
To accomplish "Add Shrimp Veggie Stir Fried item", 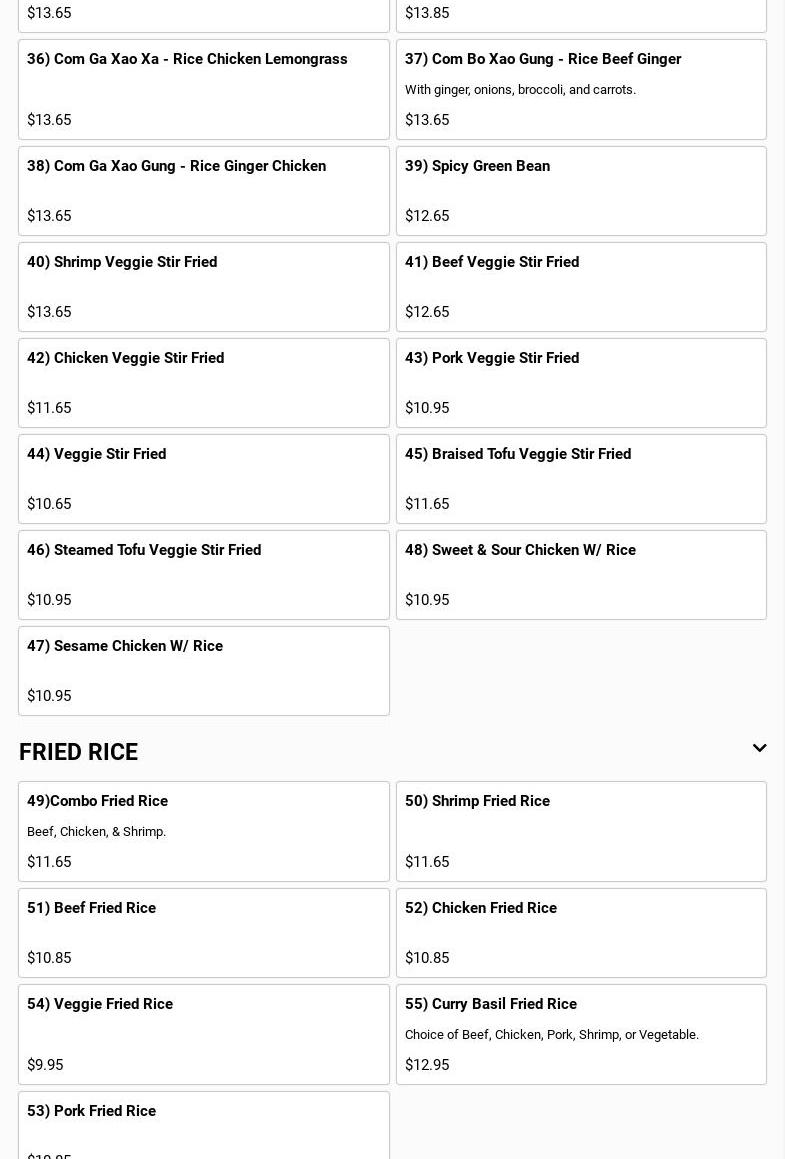I will (x=203, y=286).
